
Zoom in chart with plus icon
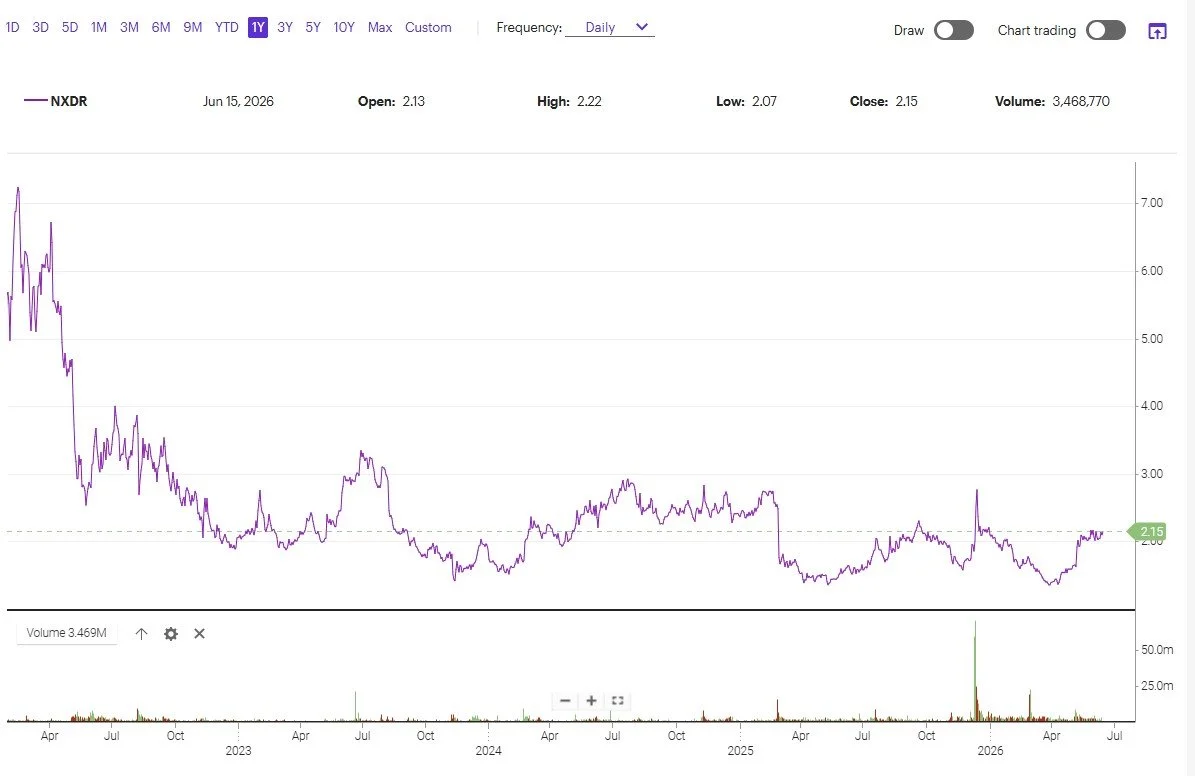(x=591, y=701)
